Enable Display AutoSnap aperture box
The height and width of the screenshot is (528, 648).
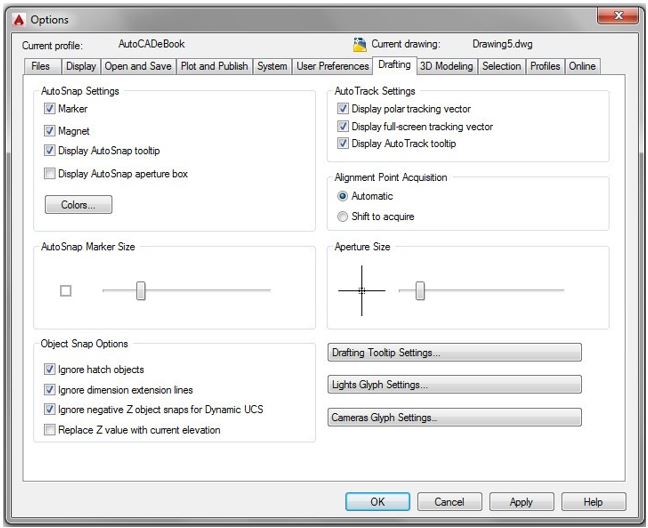pyautogui.click(x=50, y=173)
